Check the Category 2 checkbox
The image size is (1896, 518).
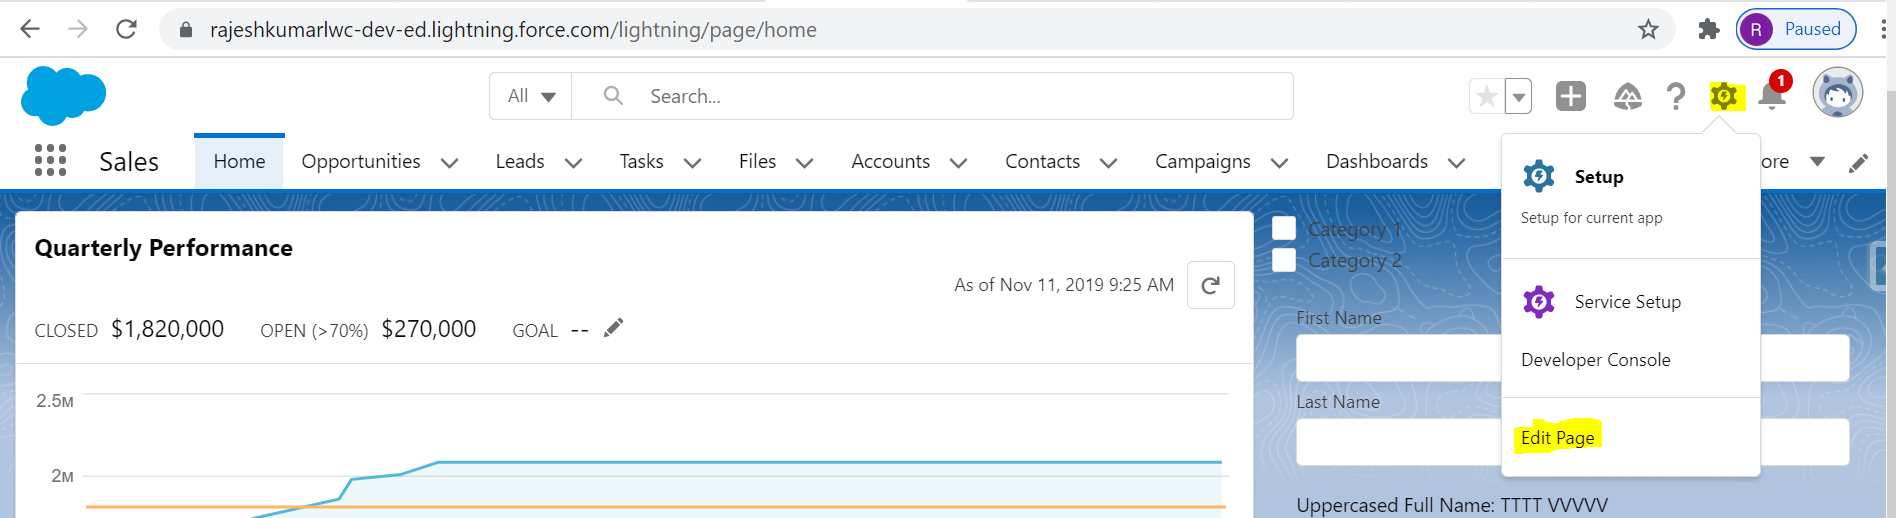click(1284, 260)
